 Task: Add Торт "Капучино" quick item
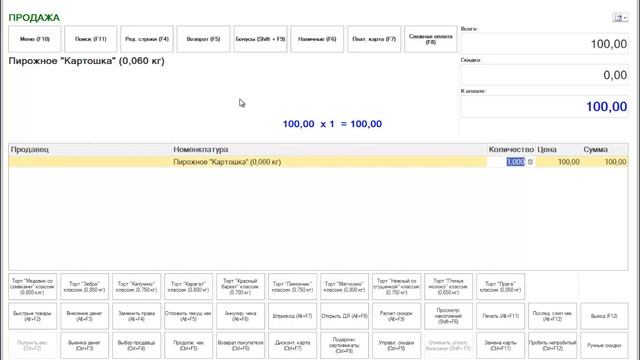click(136, 287)
